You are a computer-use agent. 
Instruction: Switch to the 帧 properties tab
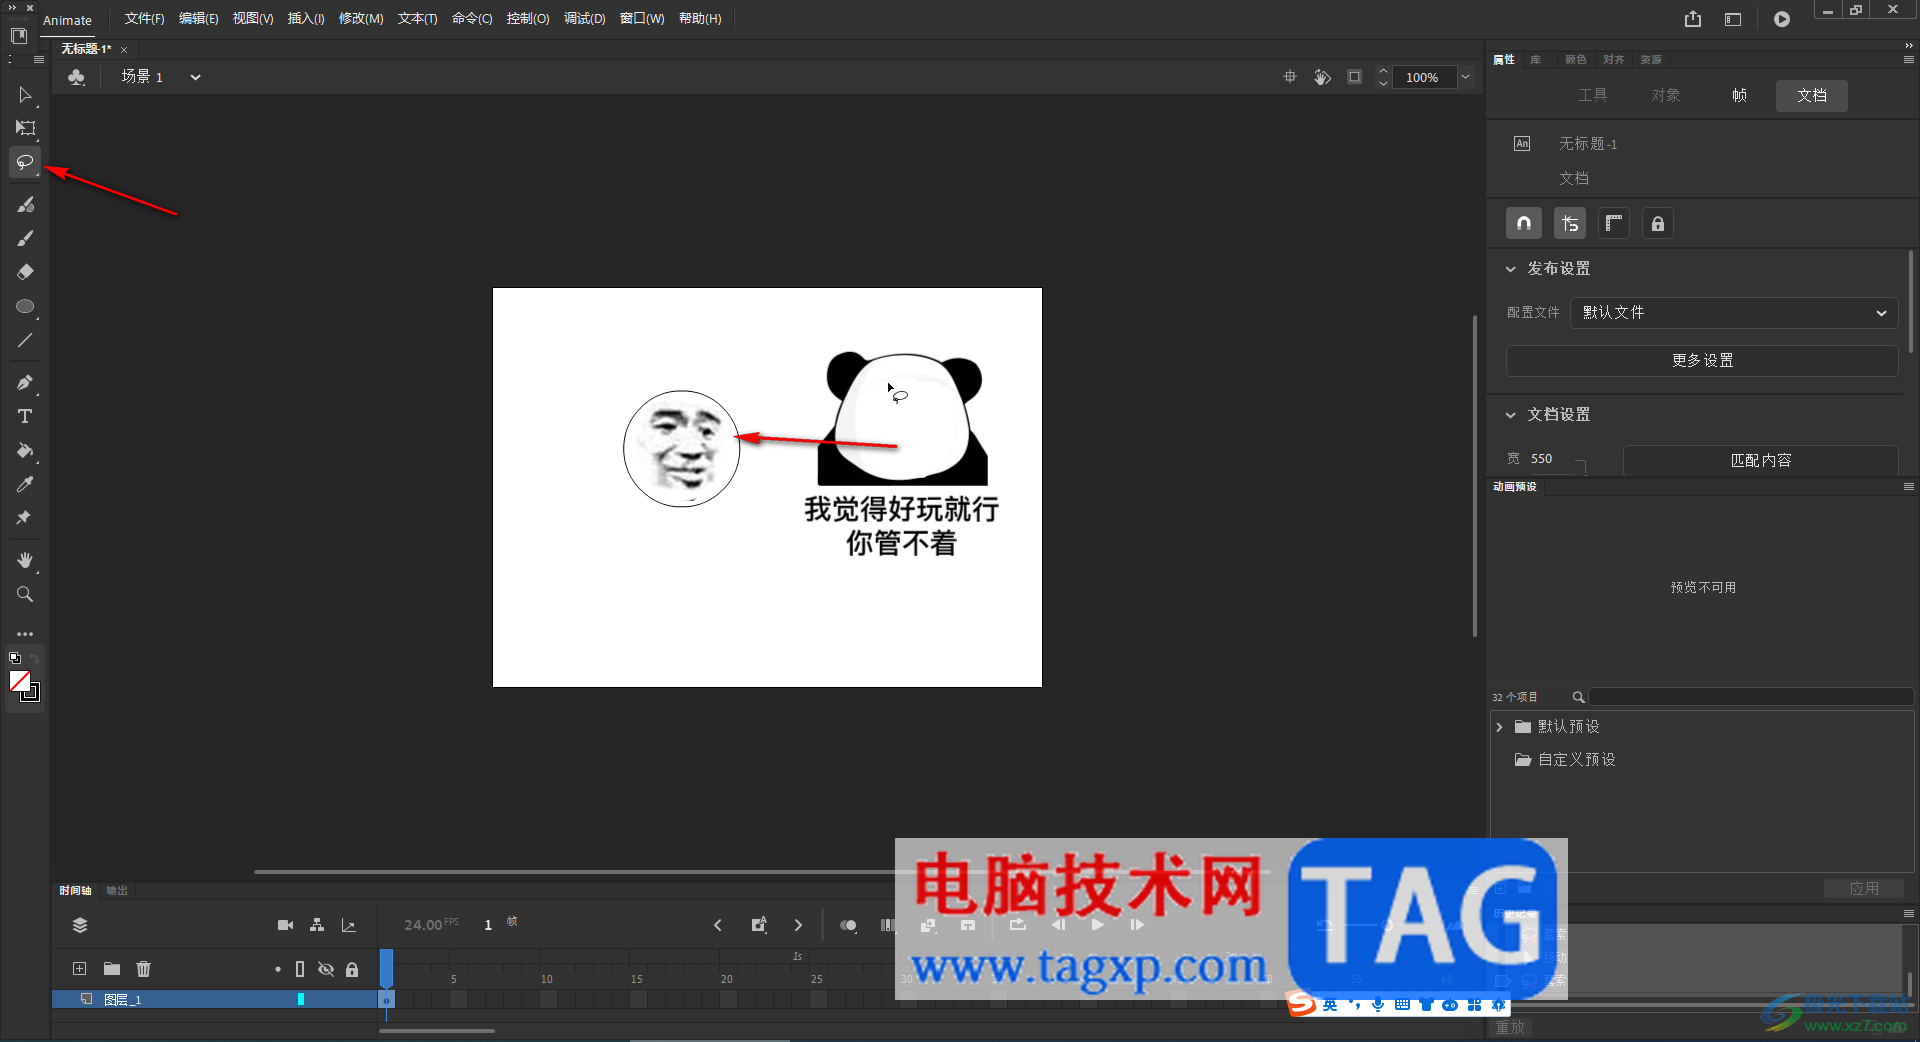click(x=1739, y=96)
